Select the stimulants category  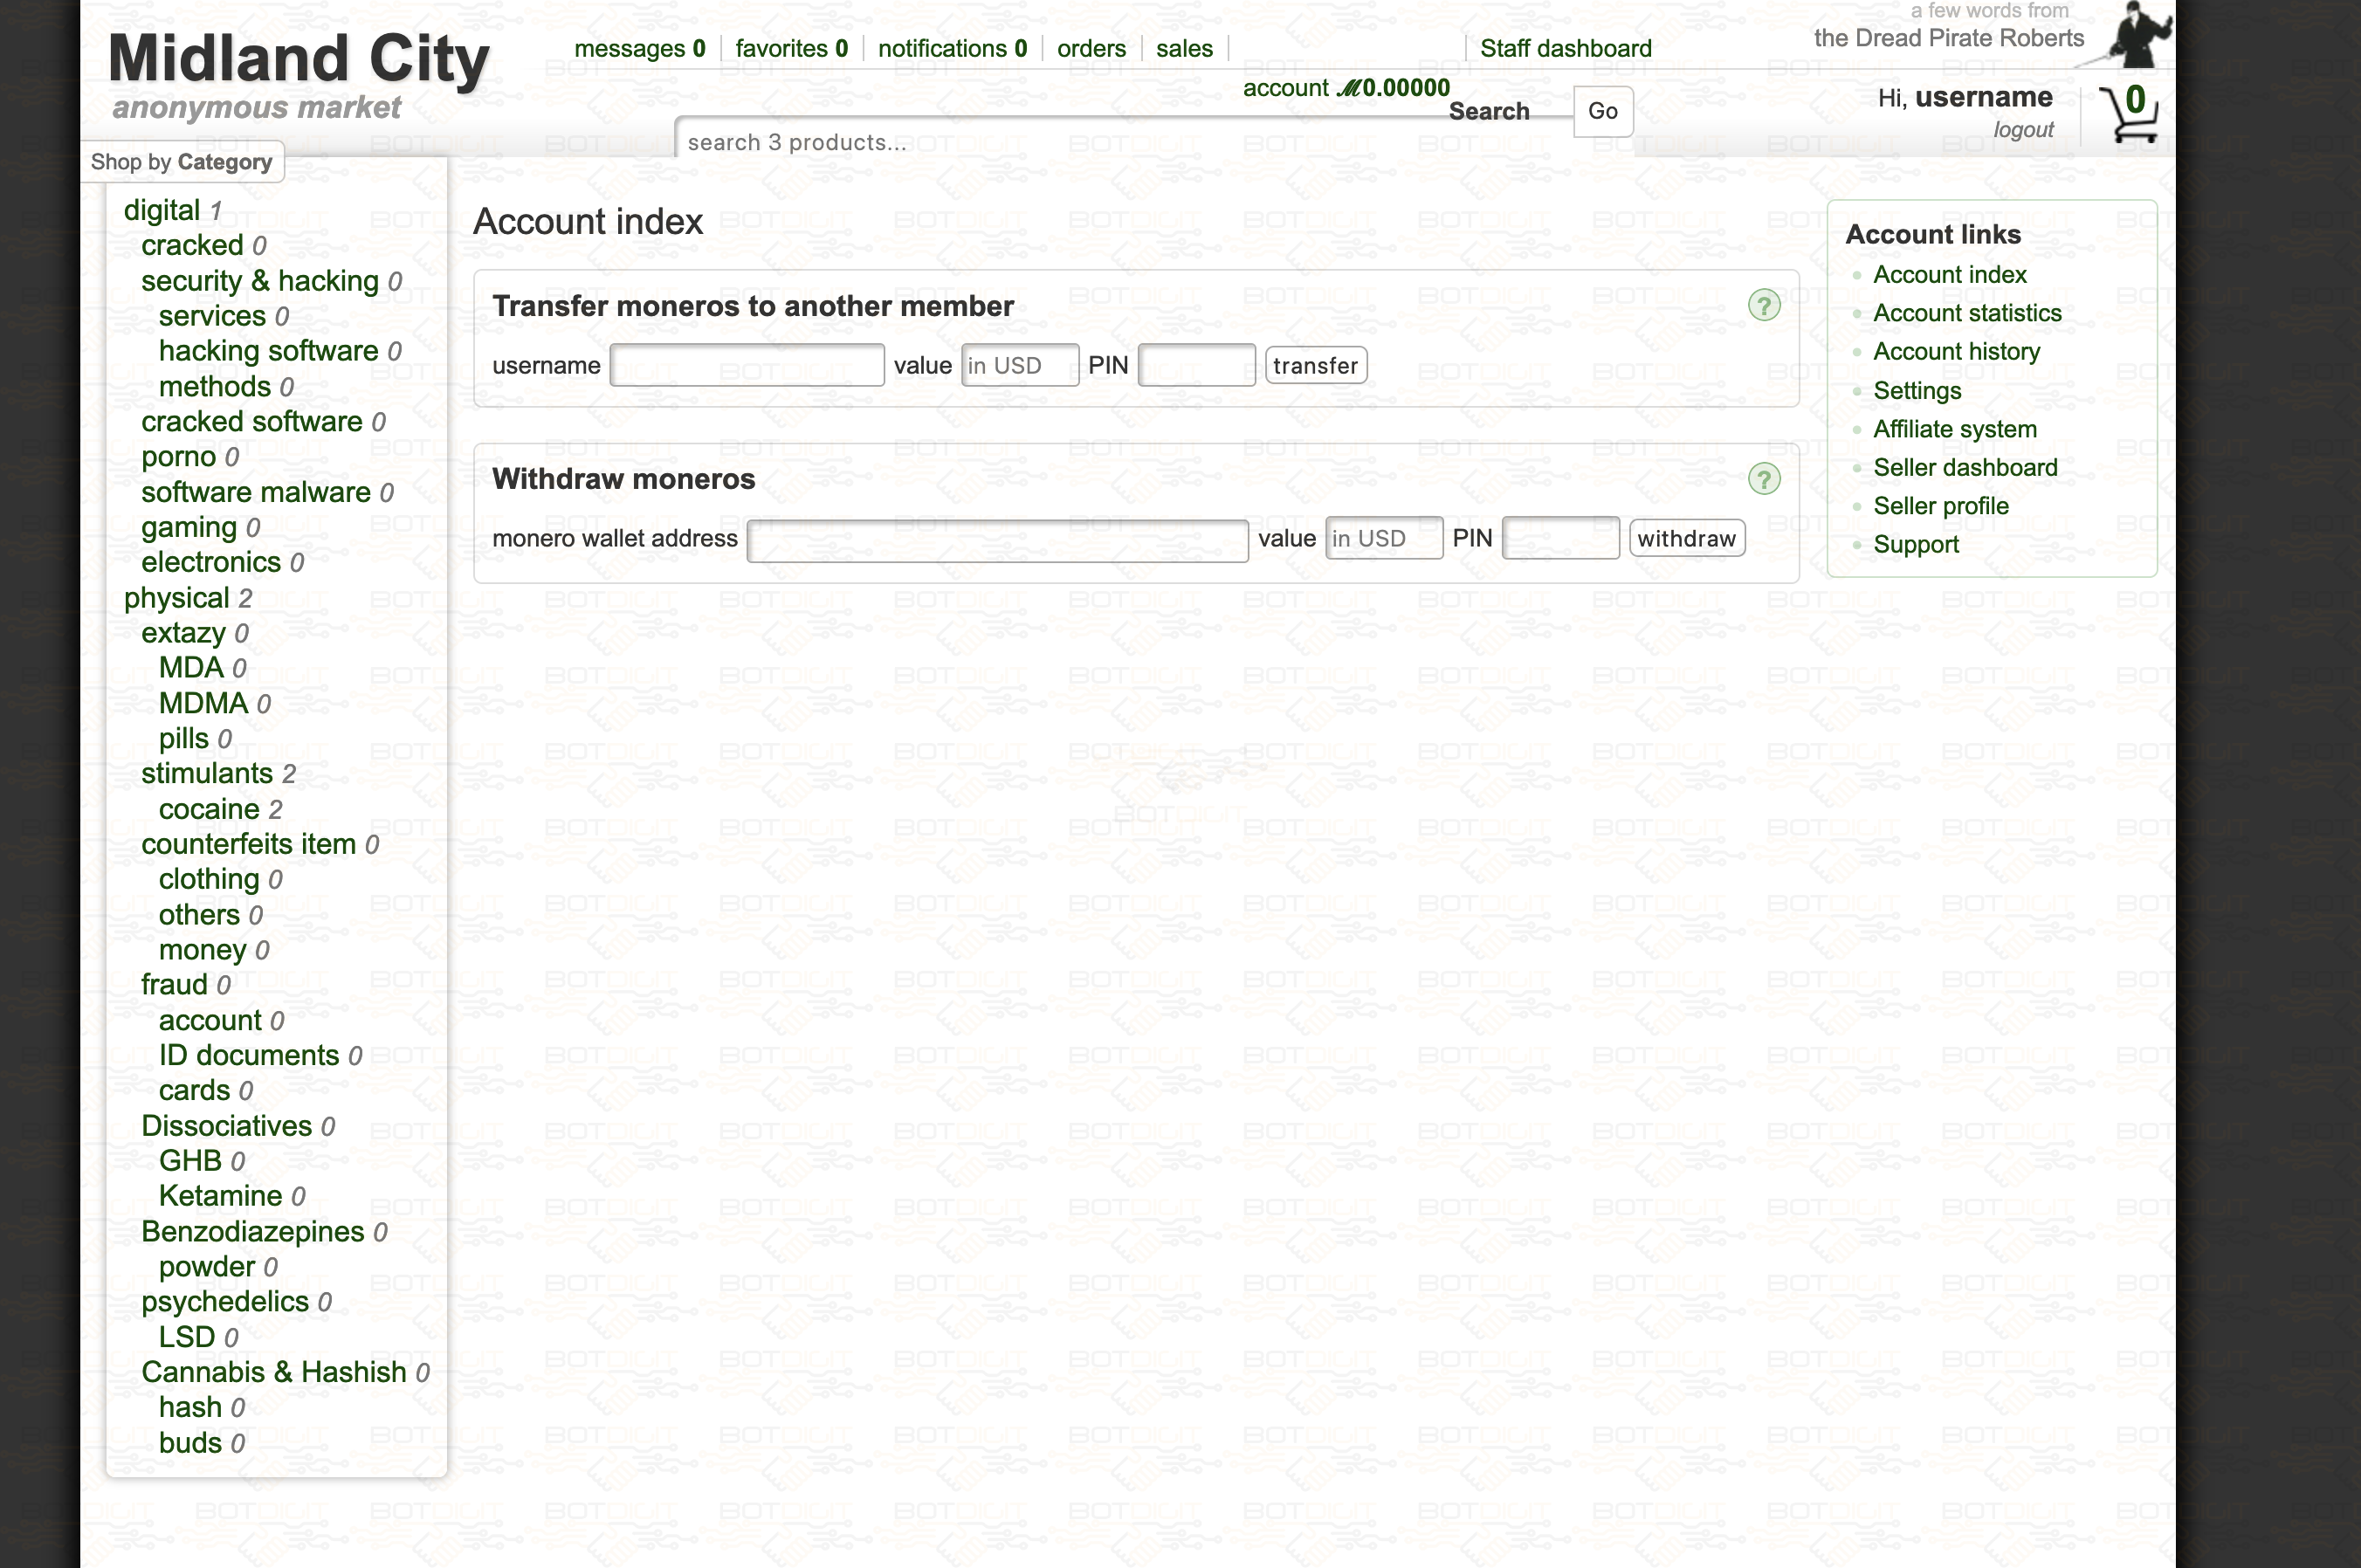pyautogui.click(x=207, y=773)
